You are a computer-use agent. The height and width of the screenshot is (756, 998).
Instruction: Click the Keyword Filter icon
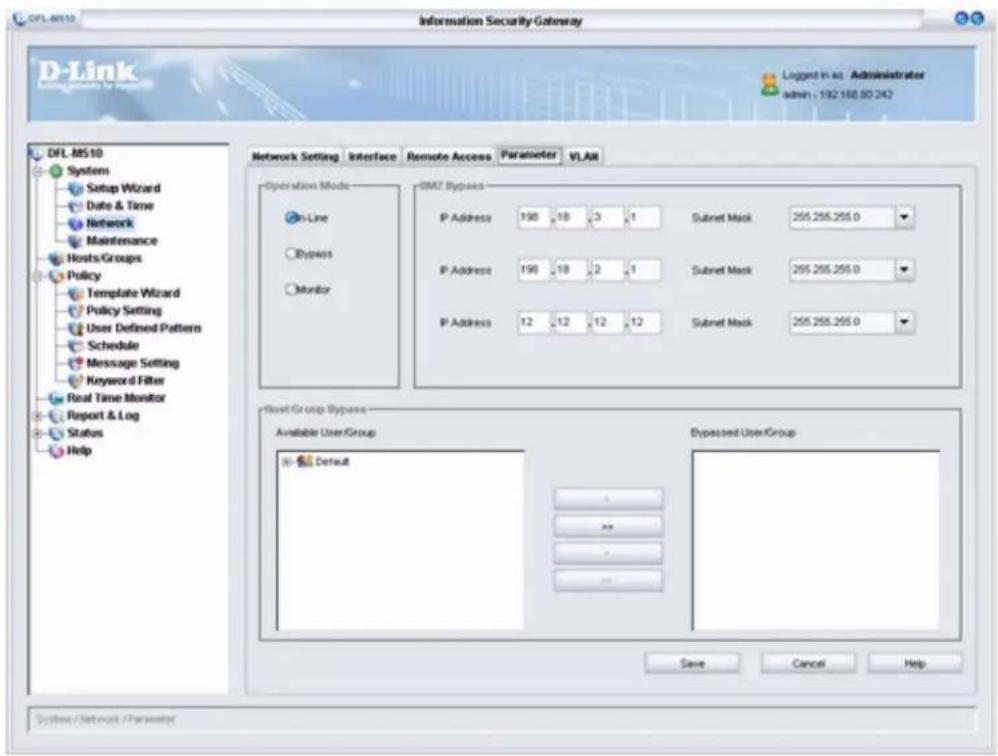pos(76,381)
